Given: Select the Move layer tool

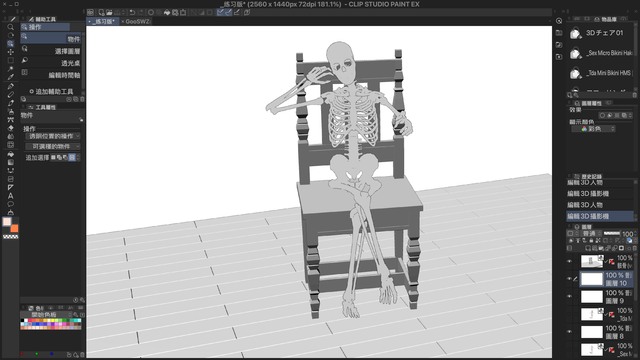Looking at the screenshot, I should point(11,52).
